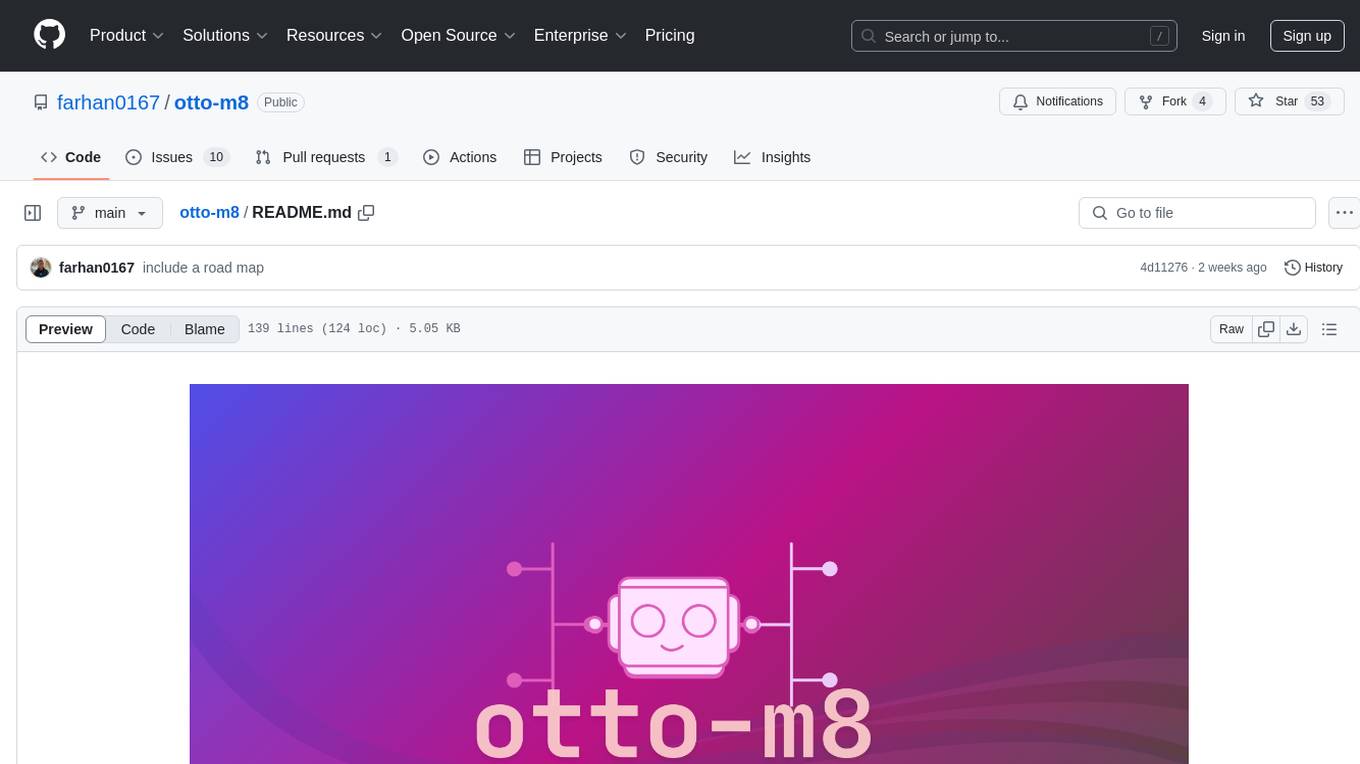Click the Notifications bell button
Image resolution: width=1360 pixels, height=764 pixels.
1058,102
